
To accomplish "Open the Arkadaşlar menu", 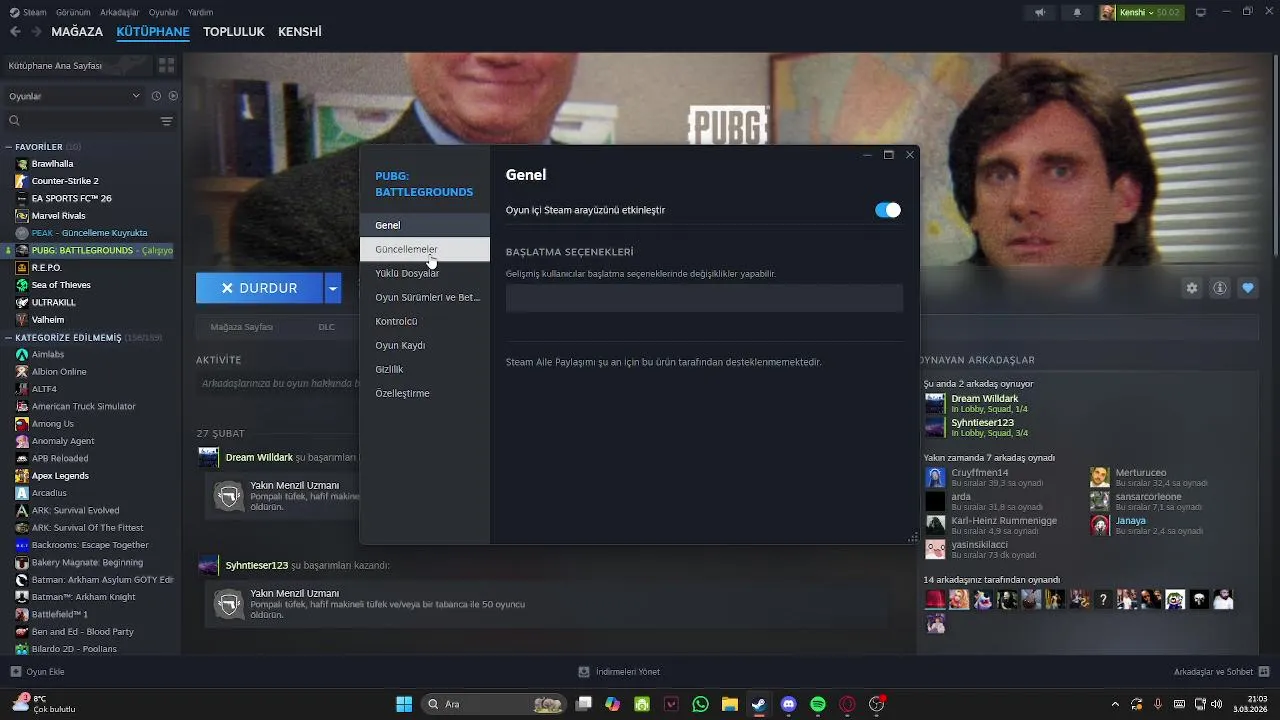I will coord(120,12).
